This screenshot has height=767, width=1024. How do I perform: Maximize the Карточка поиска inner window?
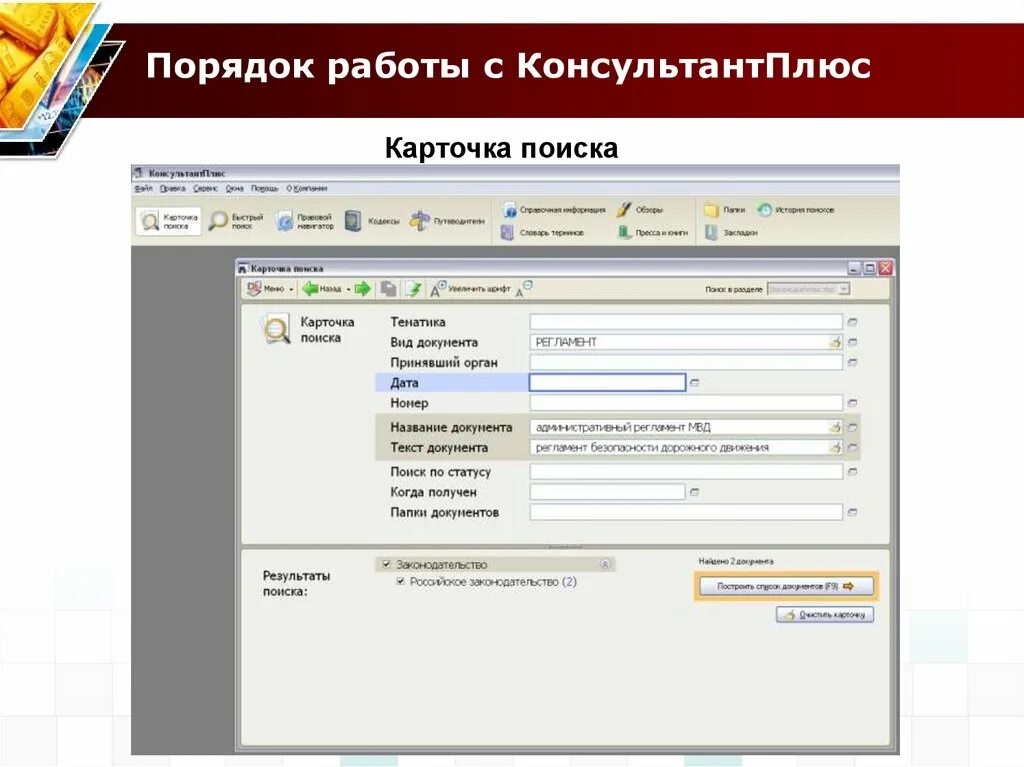[870, 269]
